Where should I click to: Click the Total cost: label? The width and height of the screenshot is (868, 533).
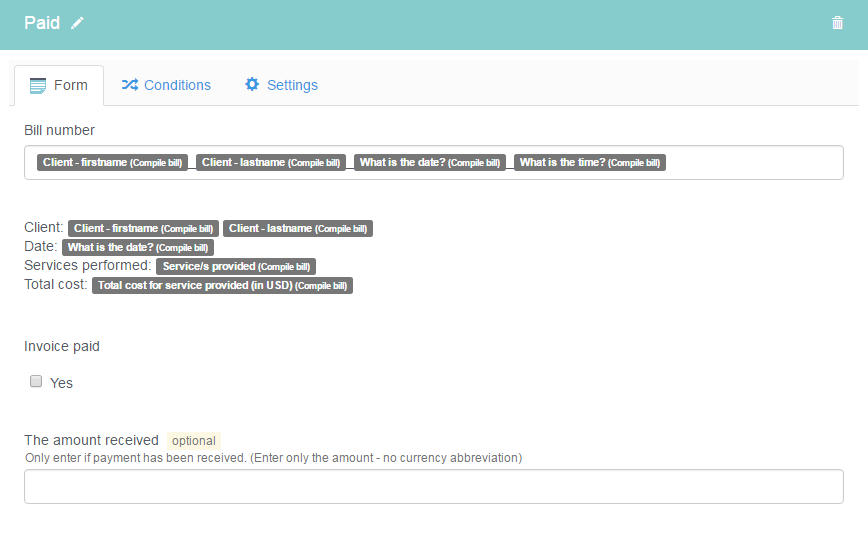coord(55,284)
